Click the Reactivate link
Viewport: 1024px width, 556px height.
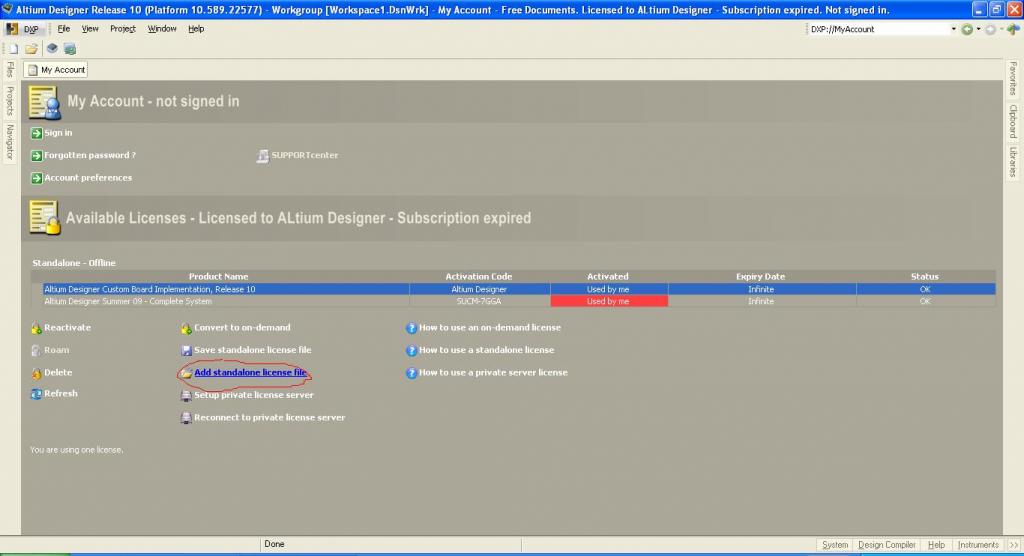pos(67,327)
